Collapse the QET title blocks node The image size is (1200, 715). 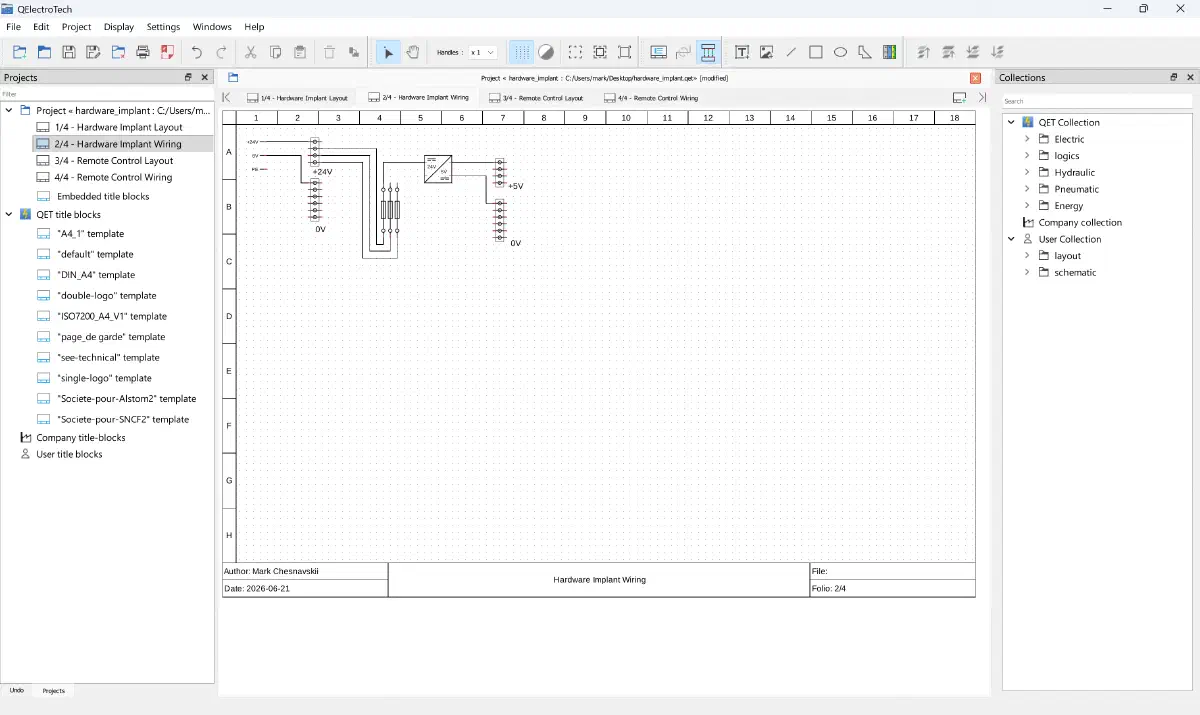(9, 214)
